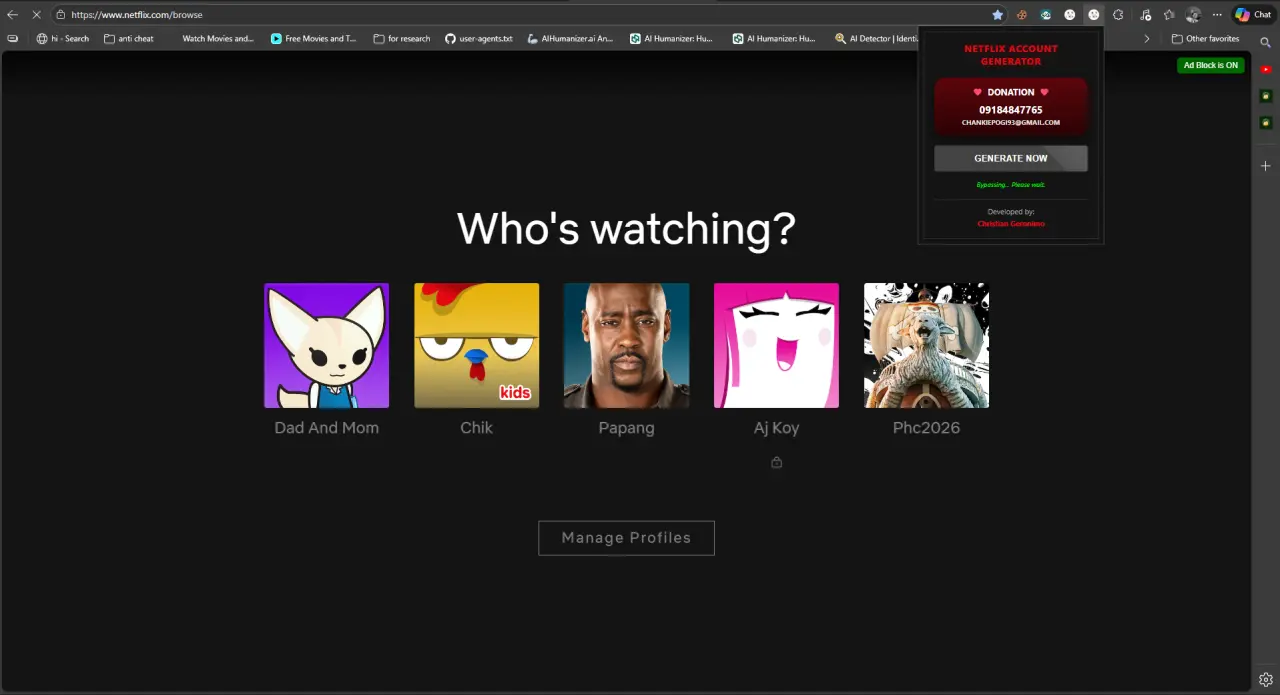Screen dimensions: 1280x695
Task: Open the sidebar settings gear icon
Action: (1265, 679)
